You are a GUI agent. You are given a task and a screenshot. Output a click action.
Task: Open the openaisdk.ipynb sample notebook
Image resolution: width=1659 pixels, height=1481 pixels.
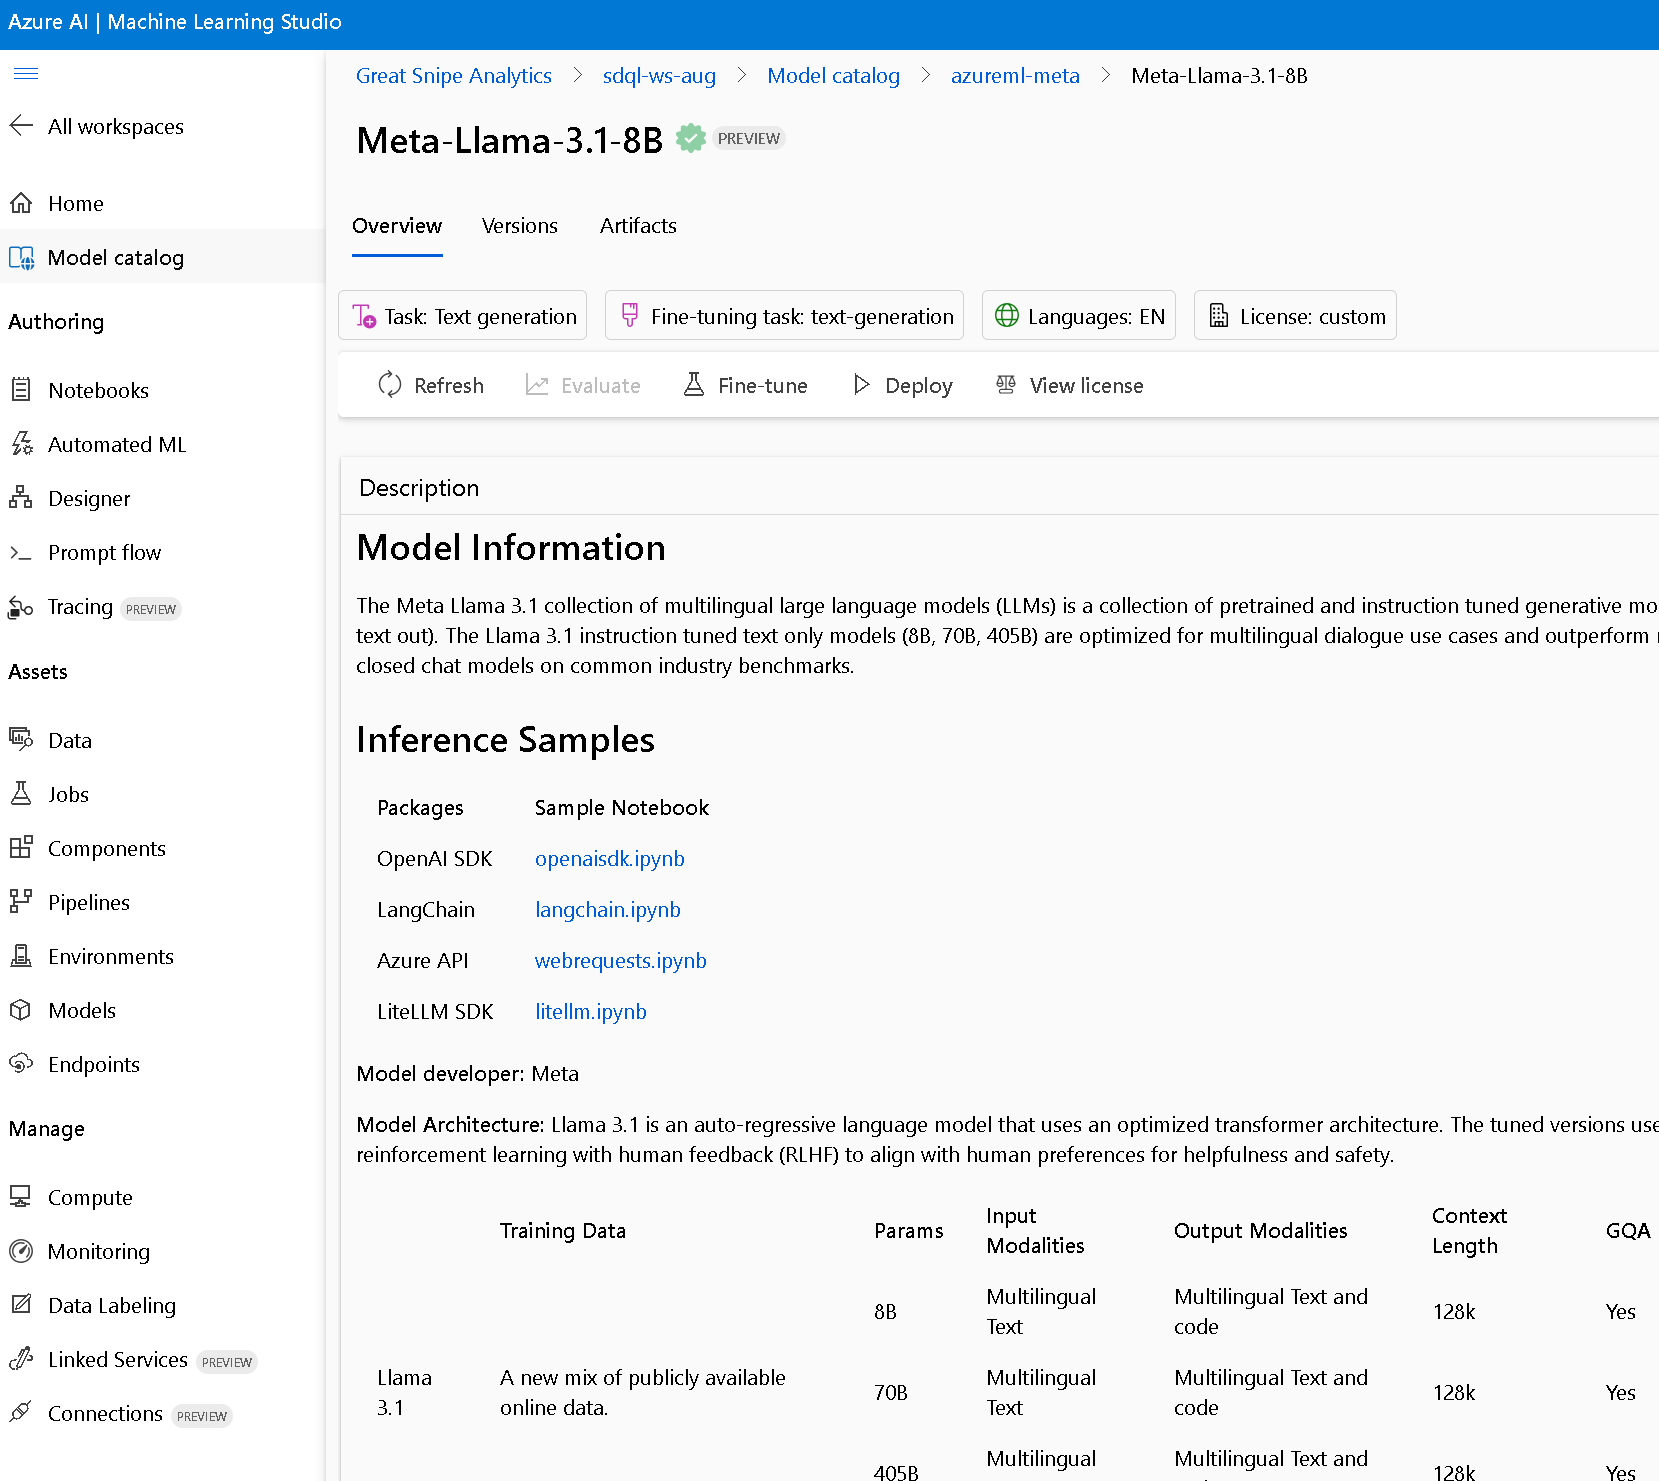pos(610,859)
